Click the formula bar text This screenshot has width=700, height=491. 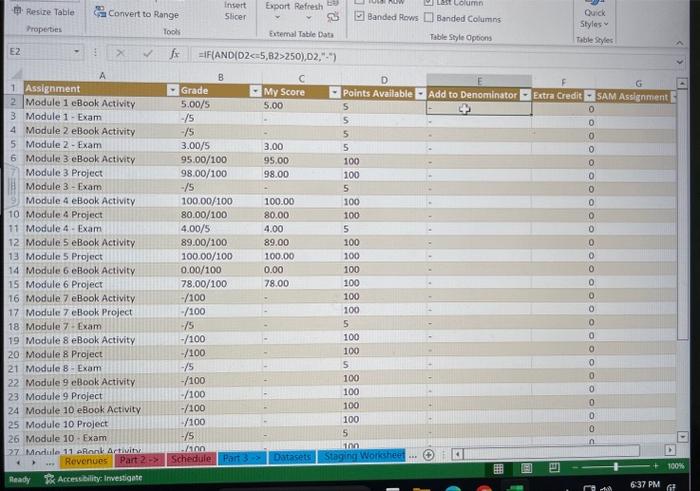tap(267, 56)
